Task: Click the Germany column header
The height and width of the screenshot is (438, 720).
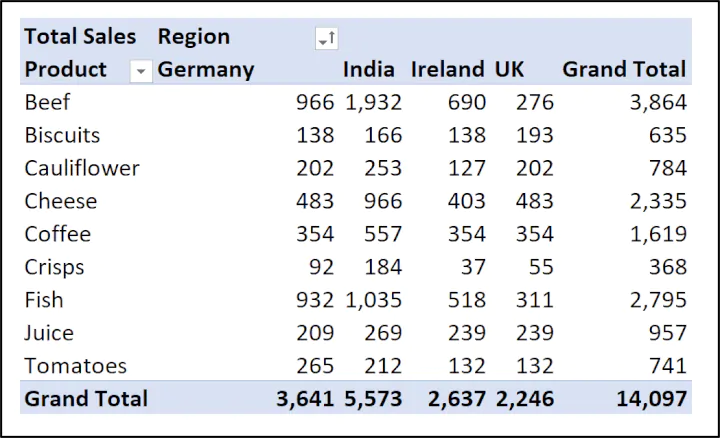Action: point(206,70)
